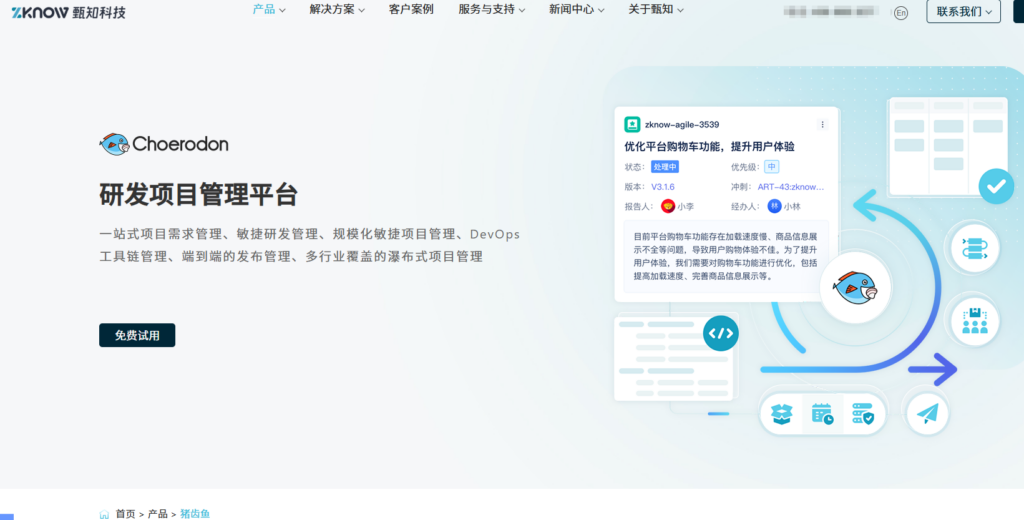The width and height of the screenshot is (1024, 520).
Task: Expand the 服务与支持 menu
Action: pos(492,10)
